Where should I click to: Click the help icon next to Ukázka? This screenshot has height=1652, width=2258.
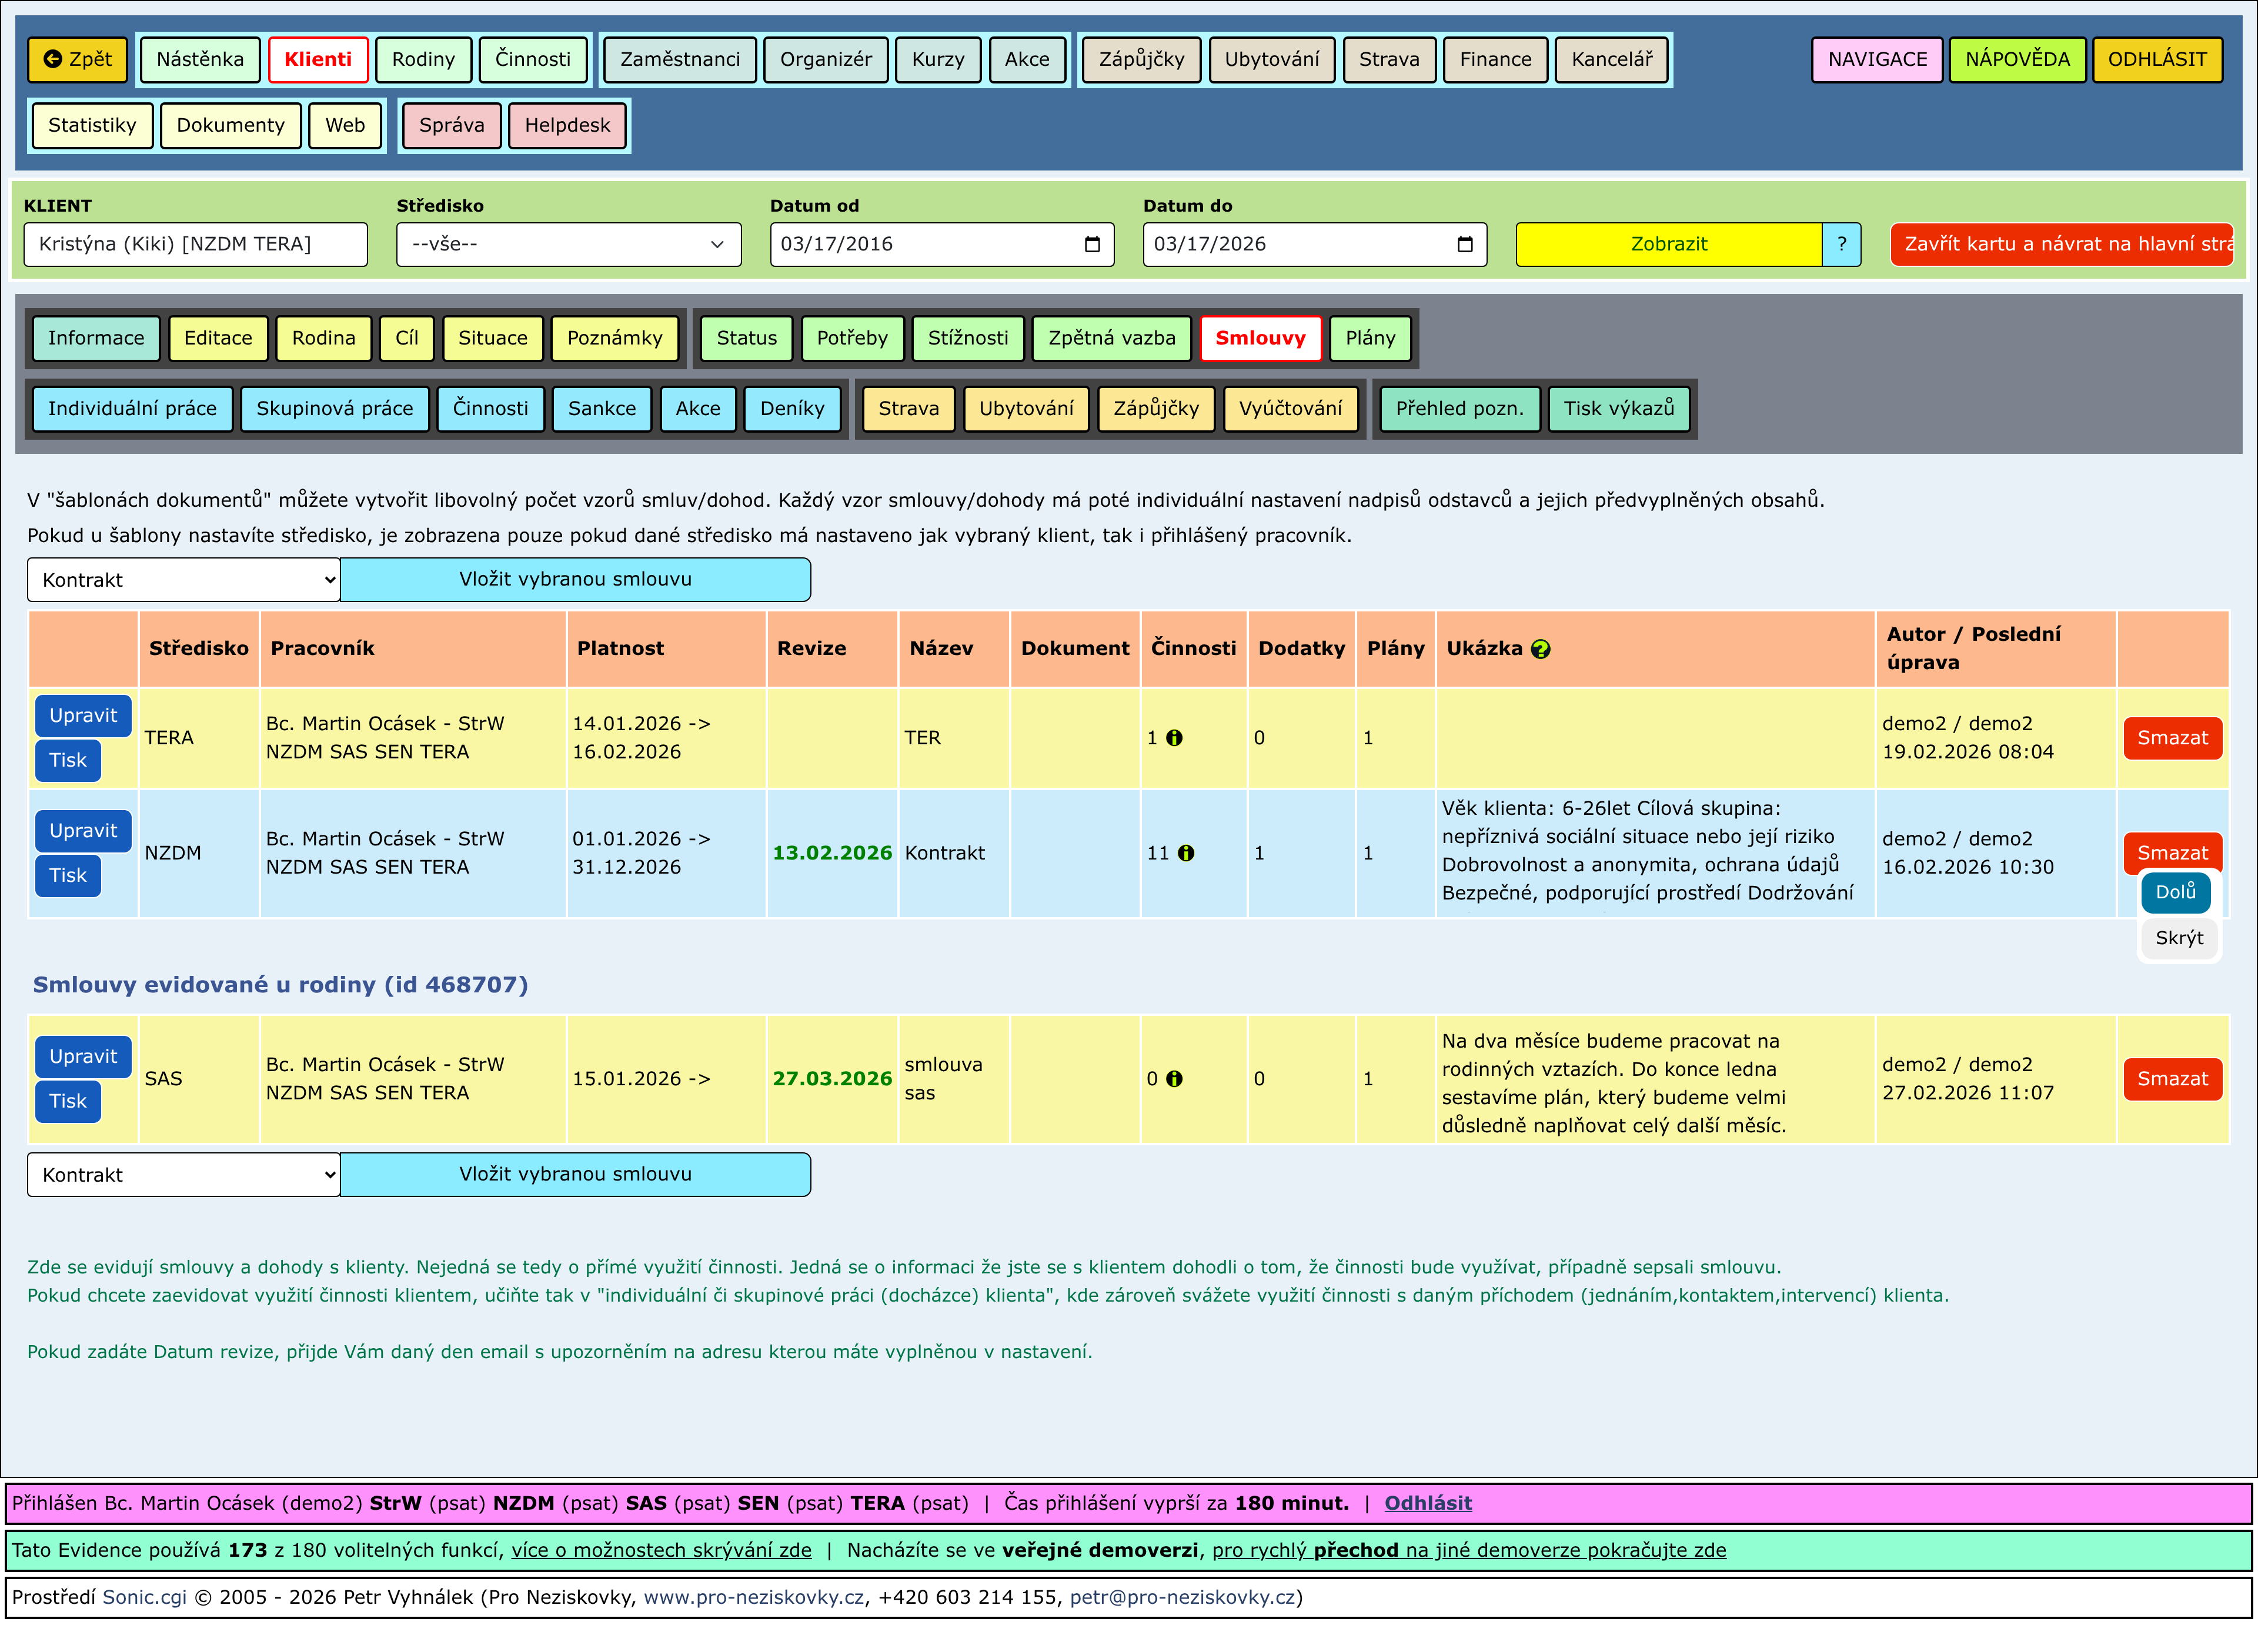tap(1540, 649)
